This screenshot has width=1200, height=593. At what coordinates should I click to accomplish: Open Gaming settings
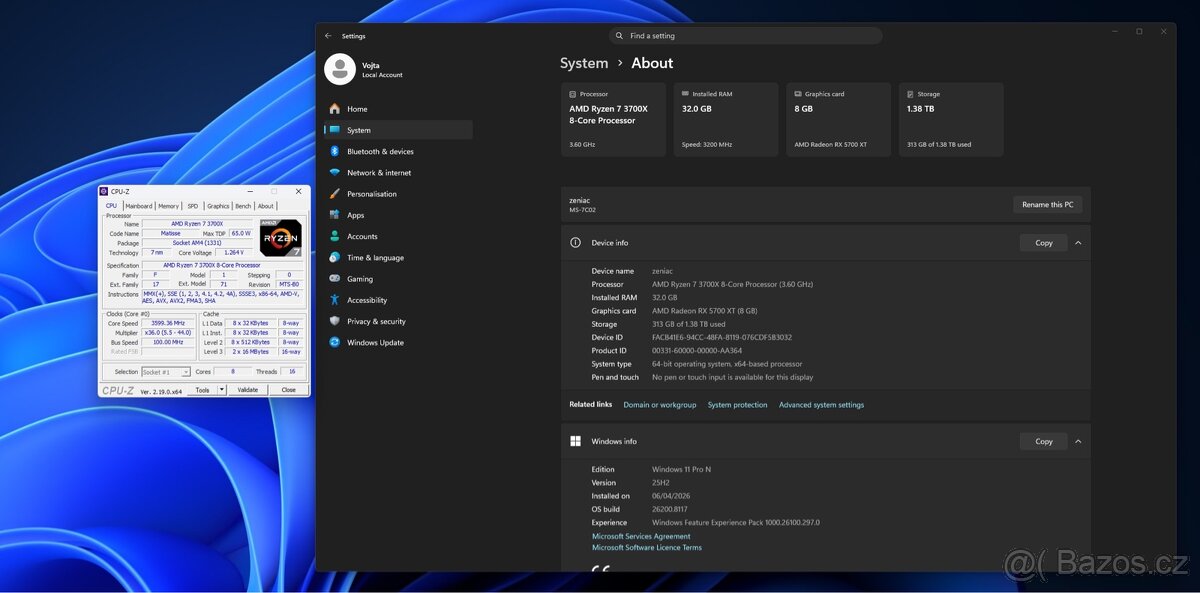click(398, 279)
